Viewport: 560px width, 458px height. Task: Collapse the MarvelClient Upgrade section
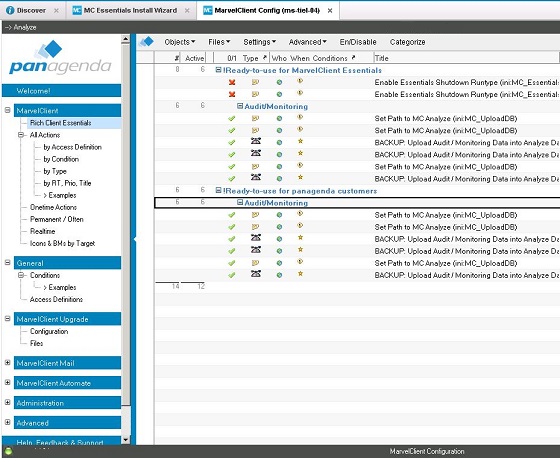pos(8,318)
